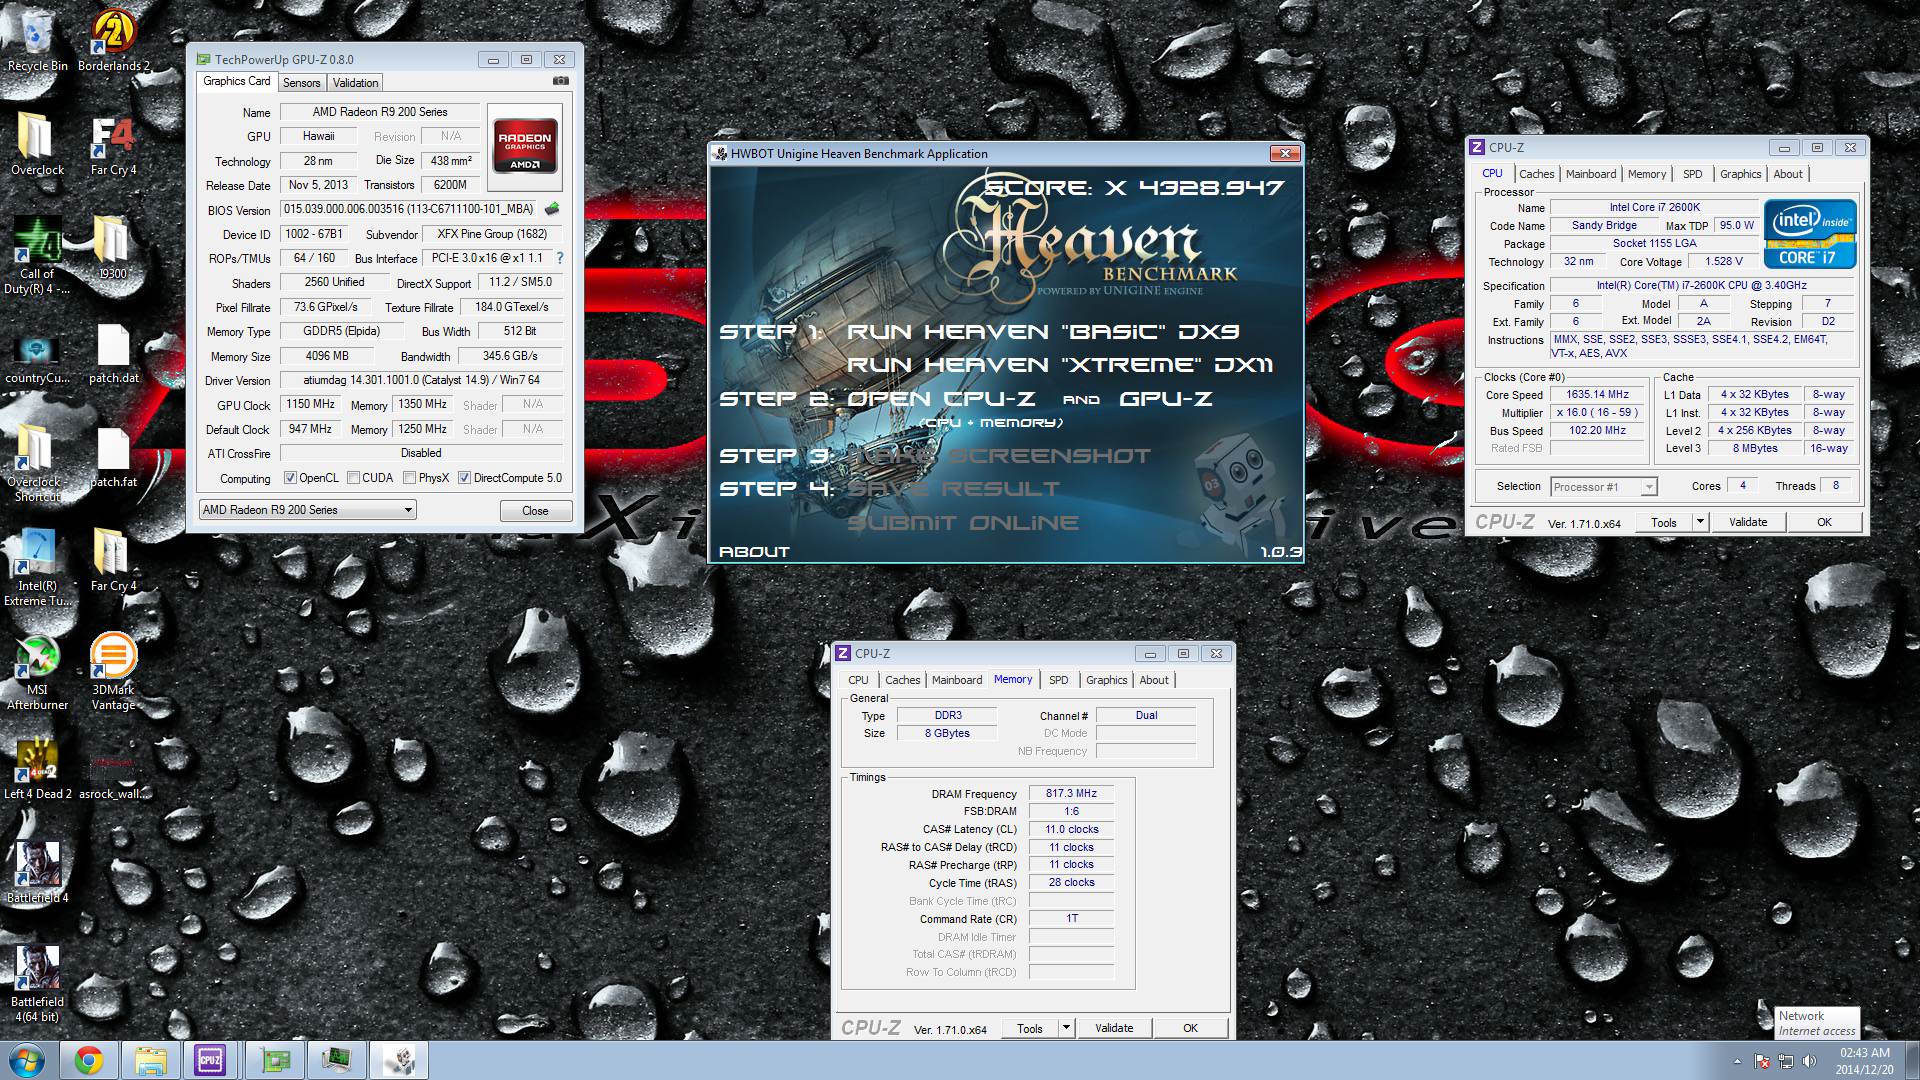Viewport: 1920px width, 1080px height.
Task: Switch to the Validation tab in GPU-Z
Action: [355, 83]
